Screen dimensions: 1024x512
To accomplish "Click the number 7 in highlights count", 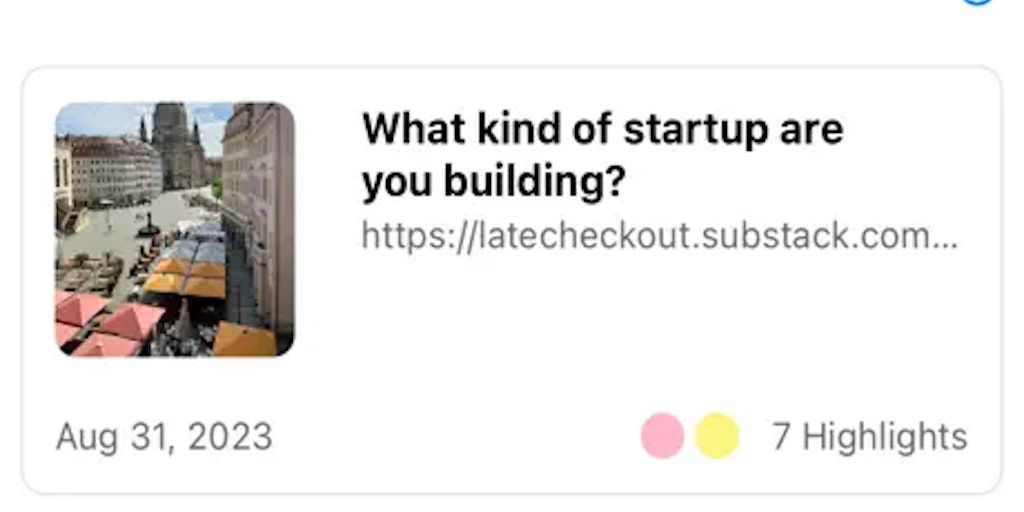I will pos(782,437).
